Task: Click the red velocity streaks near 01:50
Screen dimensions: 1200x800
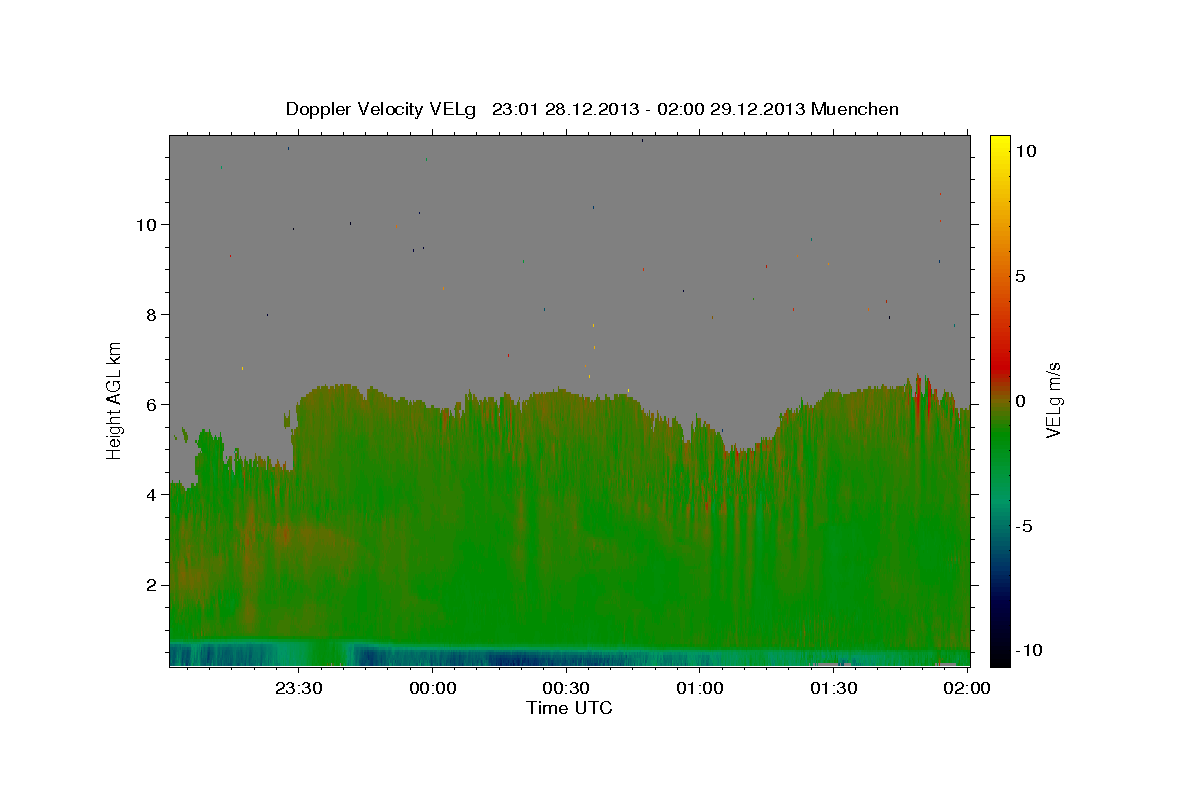Action: [x=924, y=395]
